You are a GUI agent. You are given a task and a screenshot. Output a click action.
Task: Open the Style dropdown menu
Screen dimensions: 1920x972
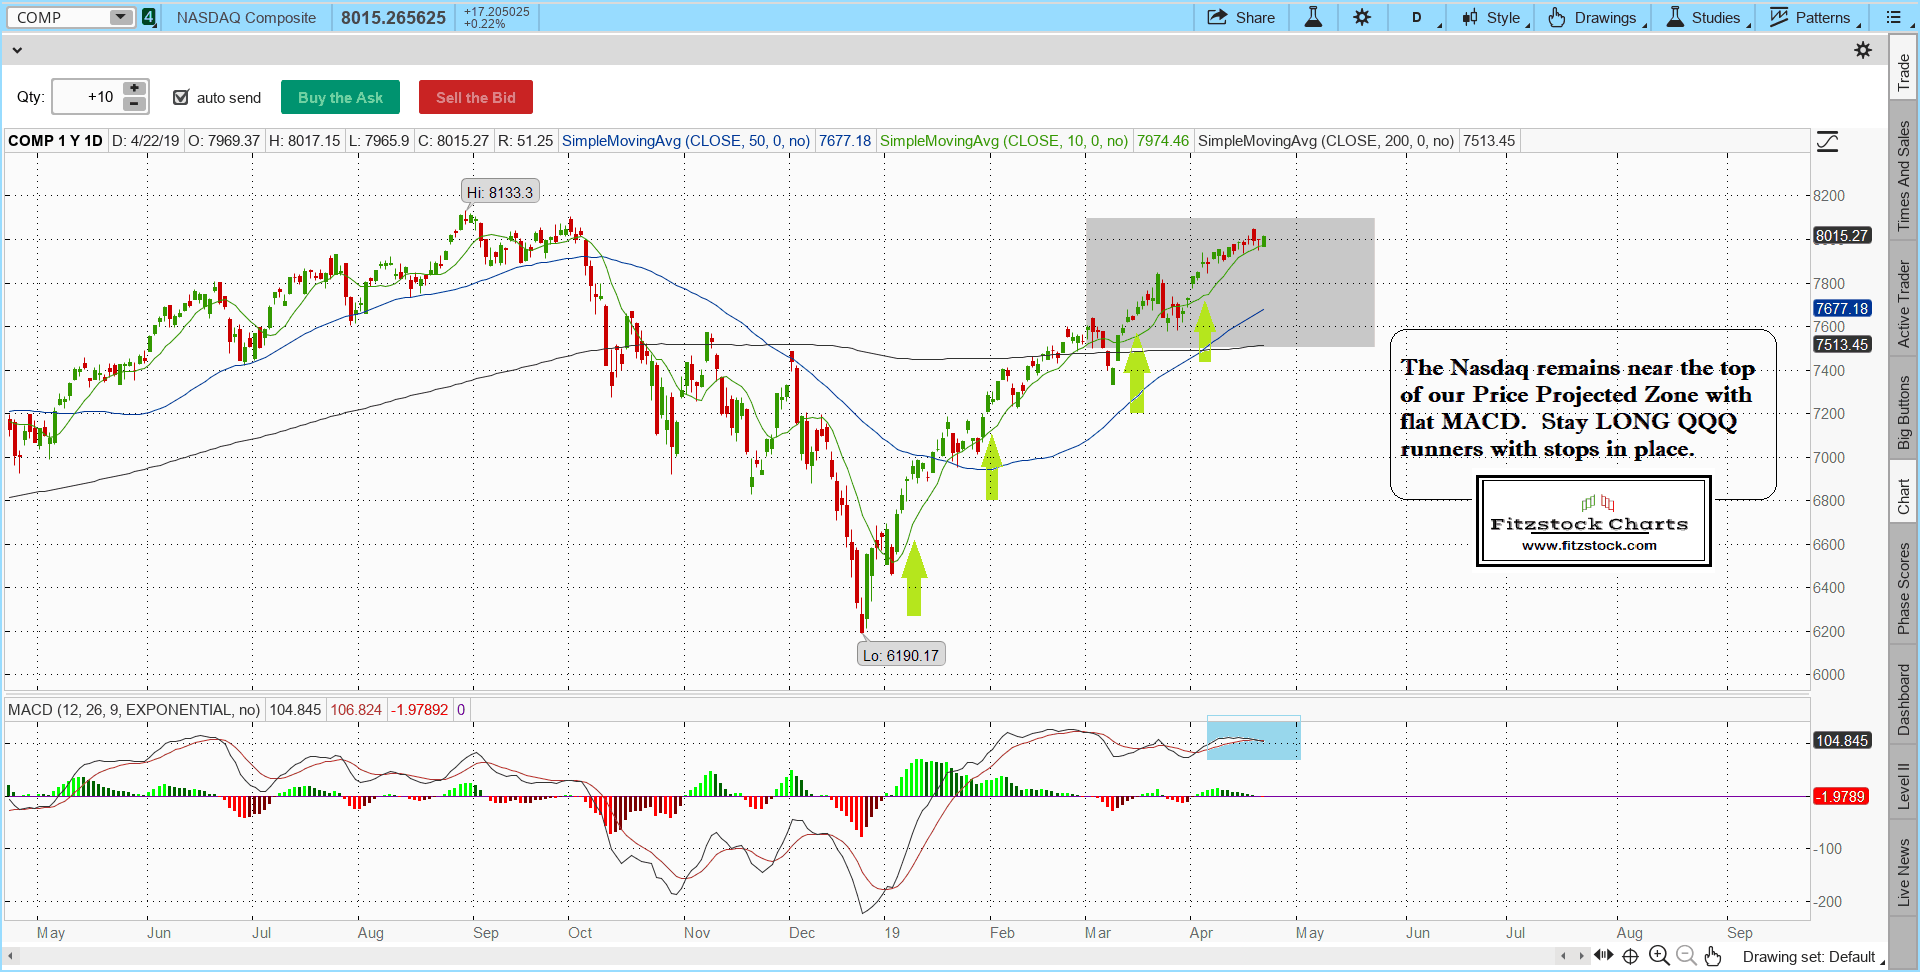[x=1495, y=17]
